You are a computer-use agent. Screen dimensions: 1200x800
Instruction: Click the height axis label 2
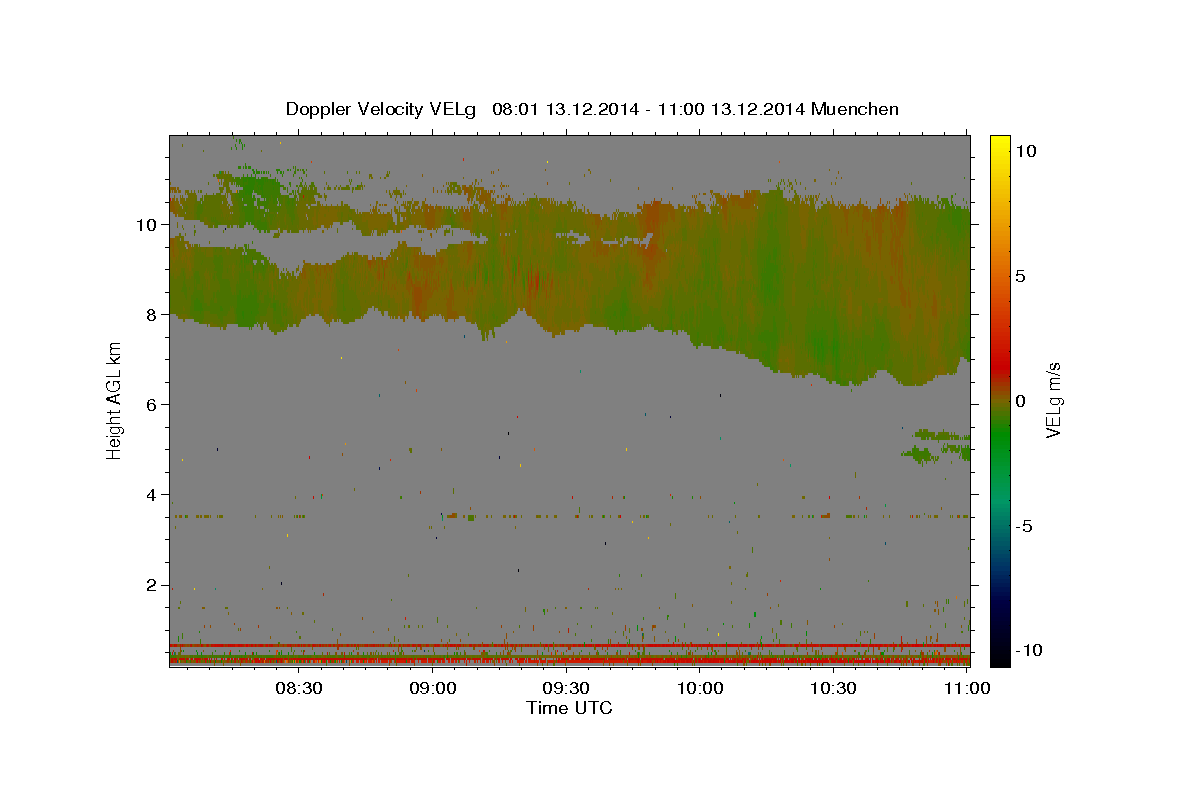pyautogui.click(x=154, y=585)
